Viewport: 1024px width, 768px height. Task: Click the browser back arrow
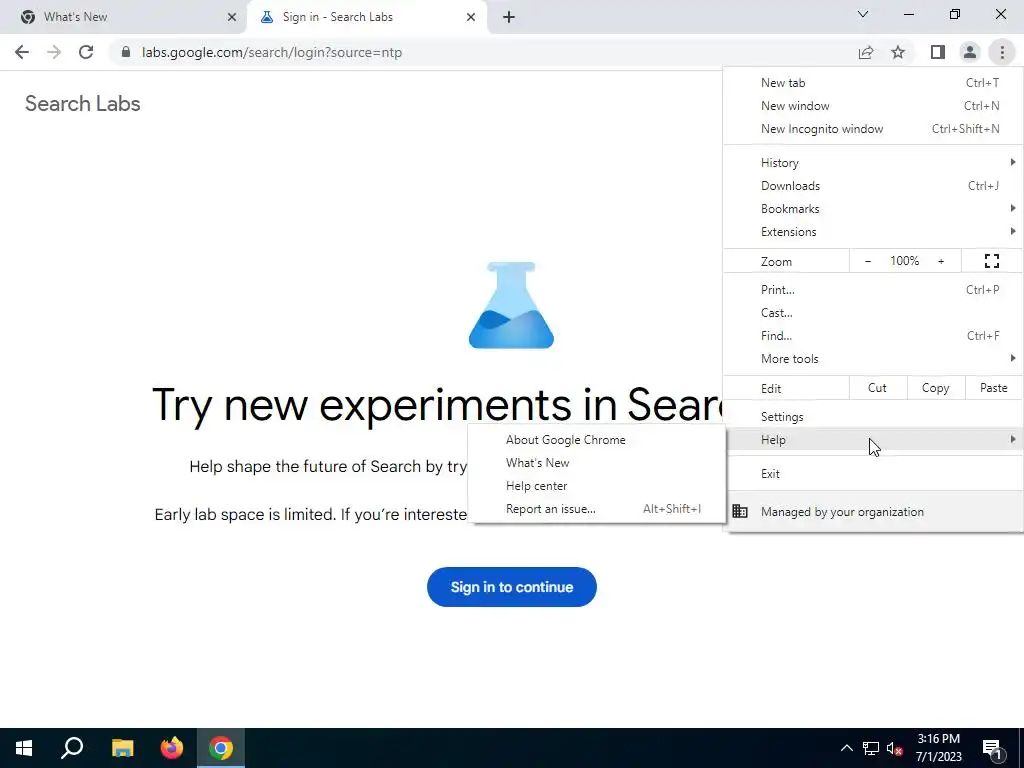22,52
